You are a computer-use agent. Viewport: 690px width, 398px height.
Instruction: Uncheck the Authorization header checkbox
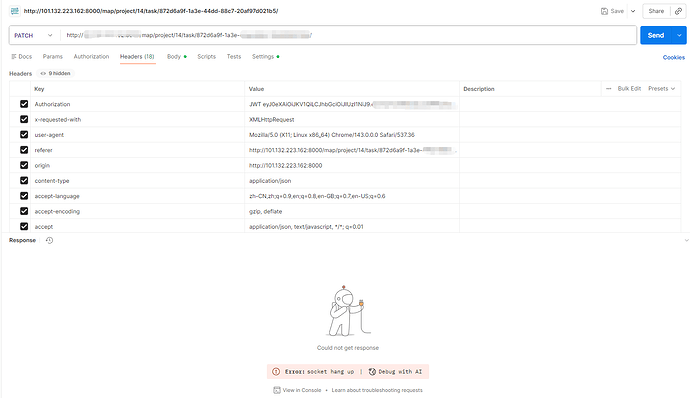[24, 104]
